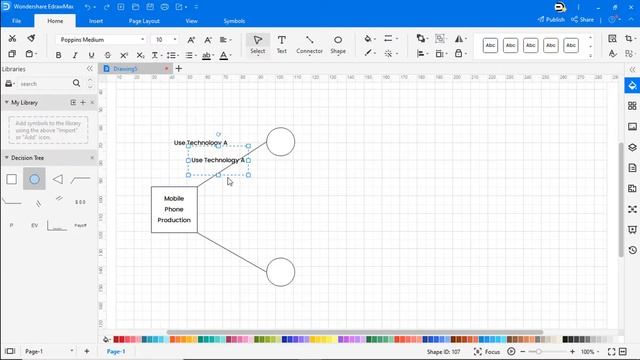Choose the Select pointer tool
This screenshot has width=640, height=360.
(258, 44)
